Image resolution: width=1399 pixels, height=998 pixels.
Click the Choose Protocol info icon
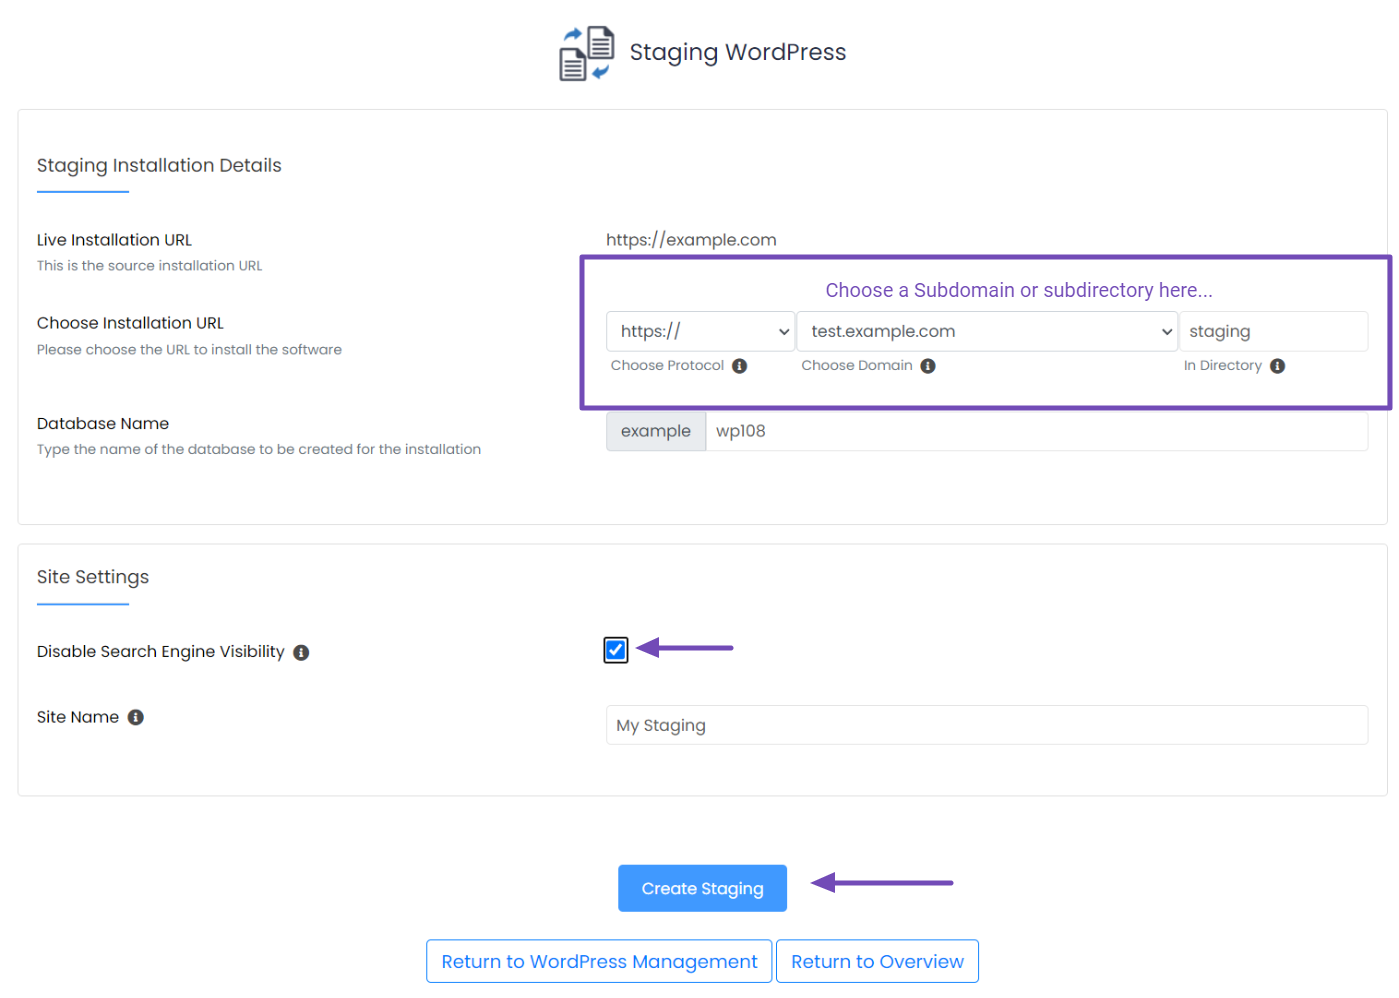740,366
